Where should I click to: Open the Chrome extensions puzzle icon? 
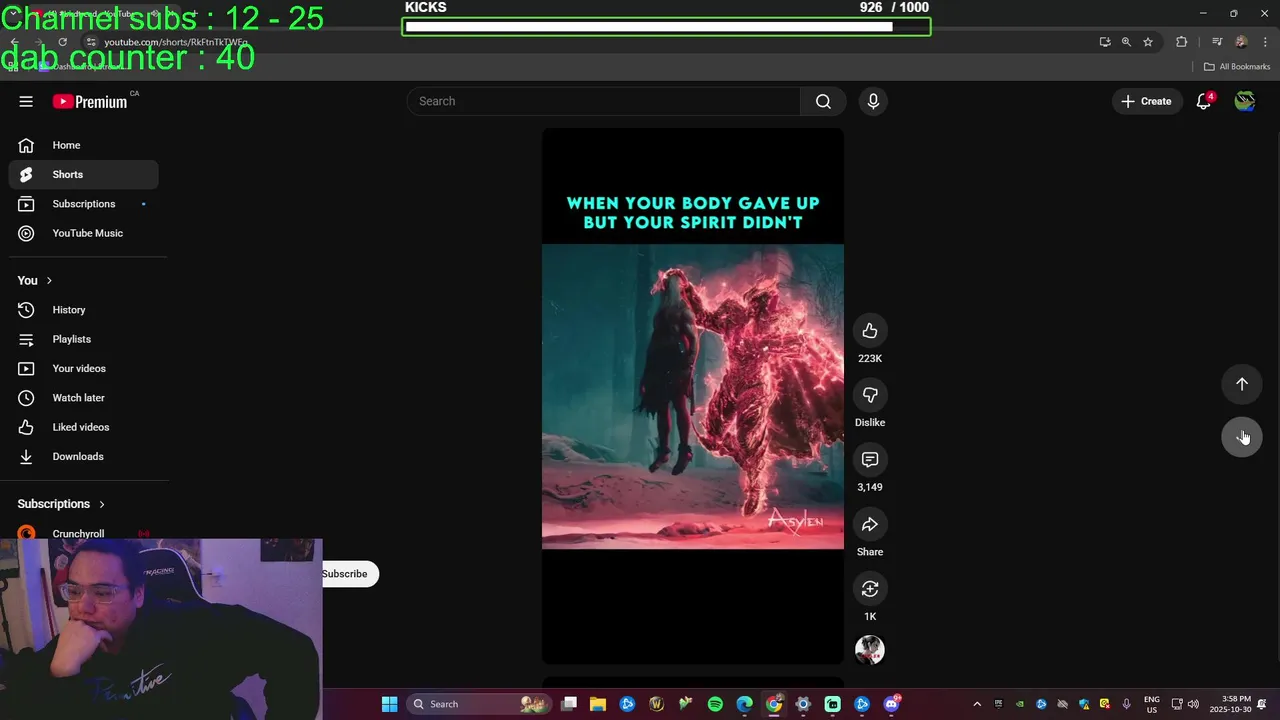pyautogui.click(x=1182, y=42)
